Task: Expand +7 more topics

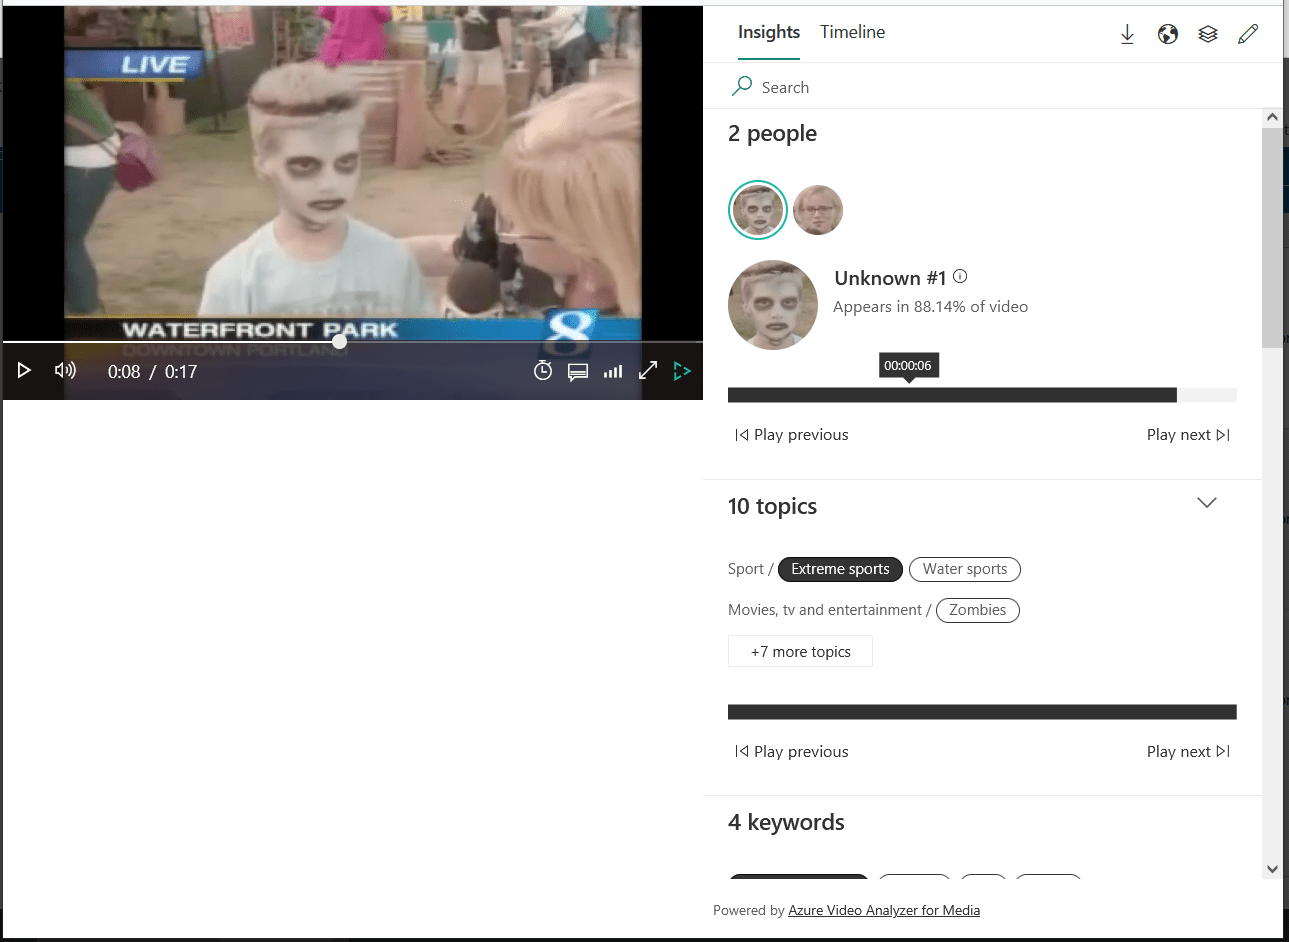Action: pyautogui.click(x=800, y=652)
